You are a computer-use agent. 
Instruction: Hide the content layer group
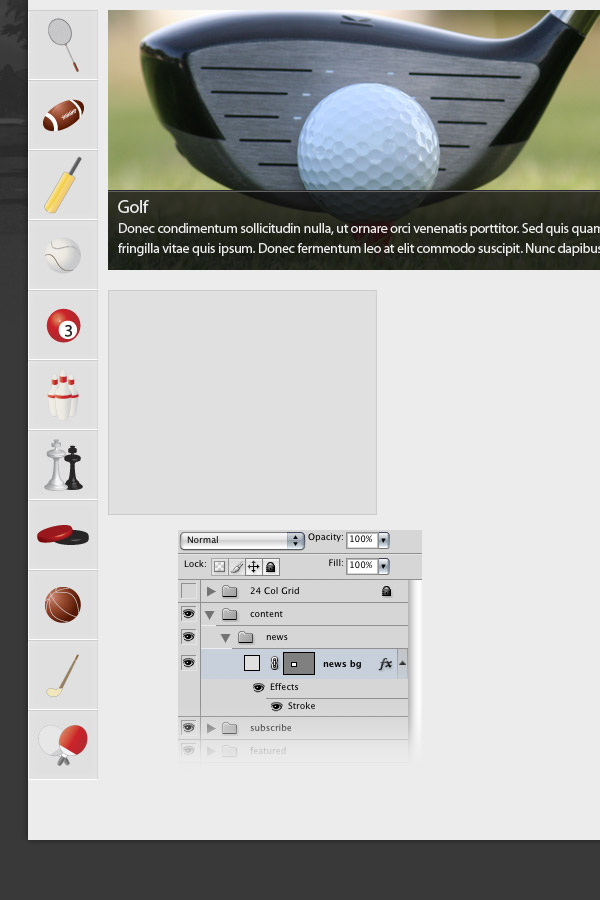pyautogui.click(x=188, y=614)
